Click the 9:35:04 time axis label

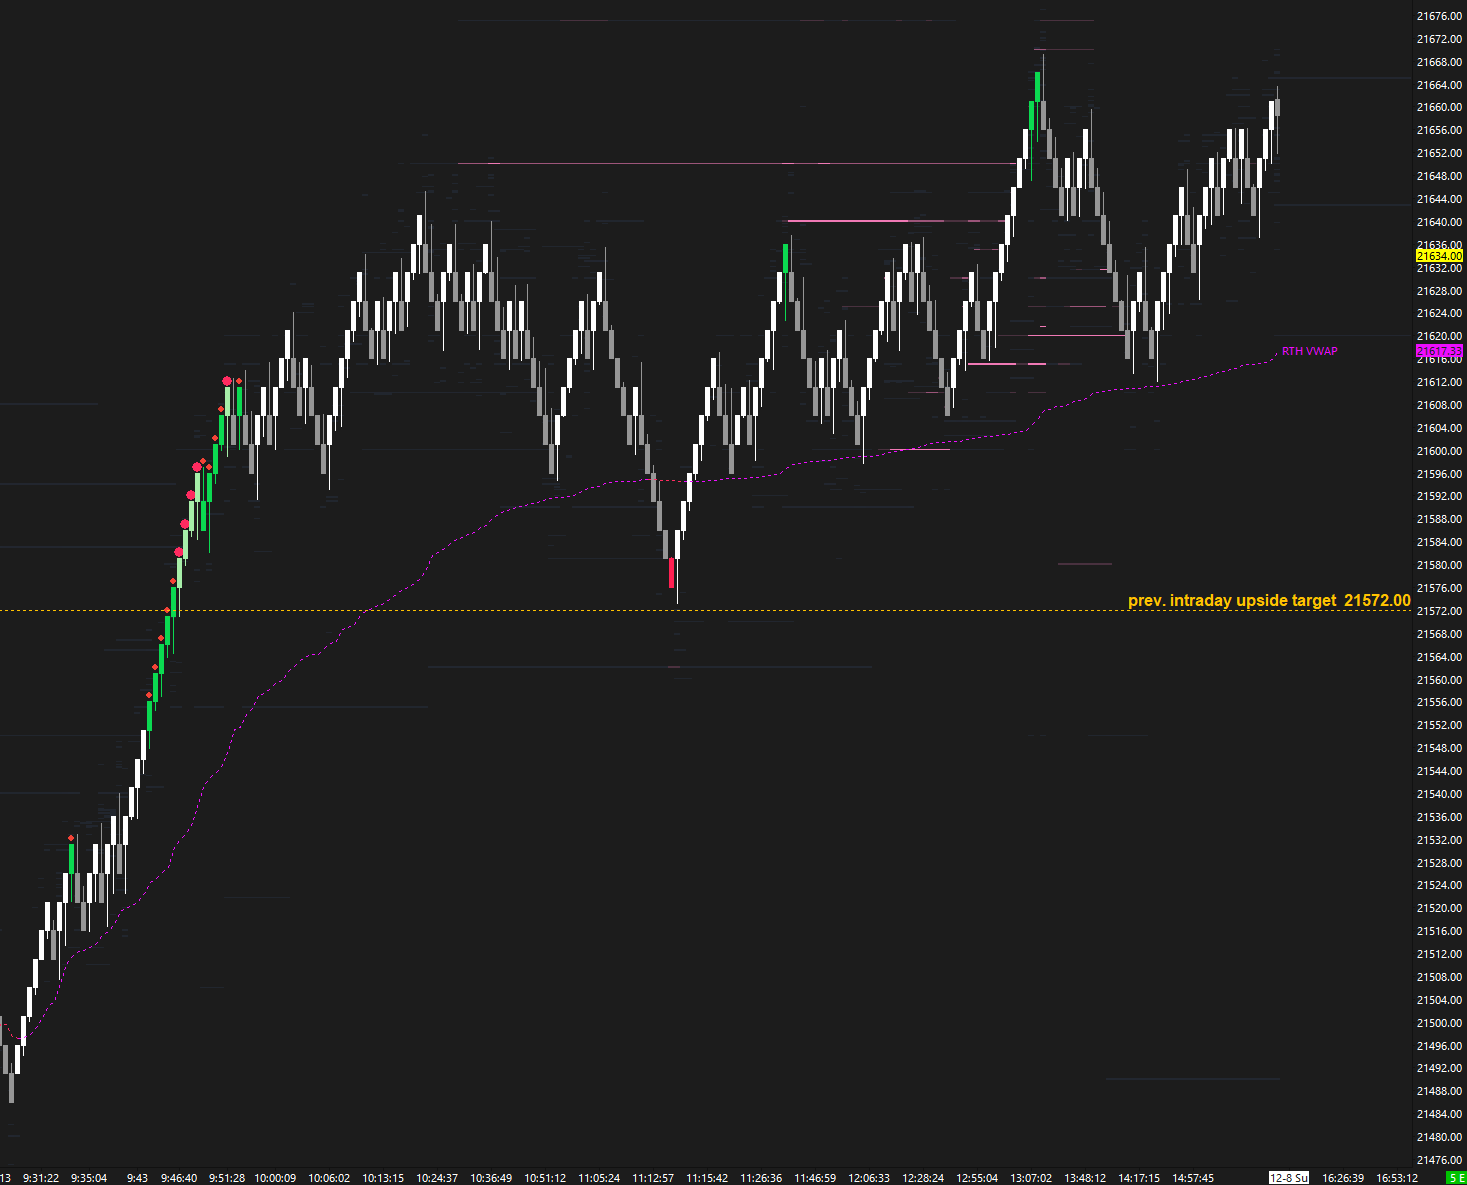(89, 1178)
